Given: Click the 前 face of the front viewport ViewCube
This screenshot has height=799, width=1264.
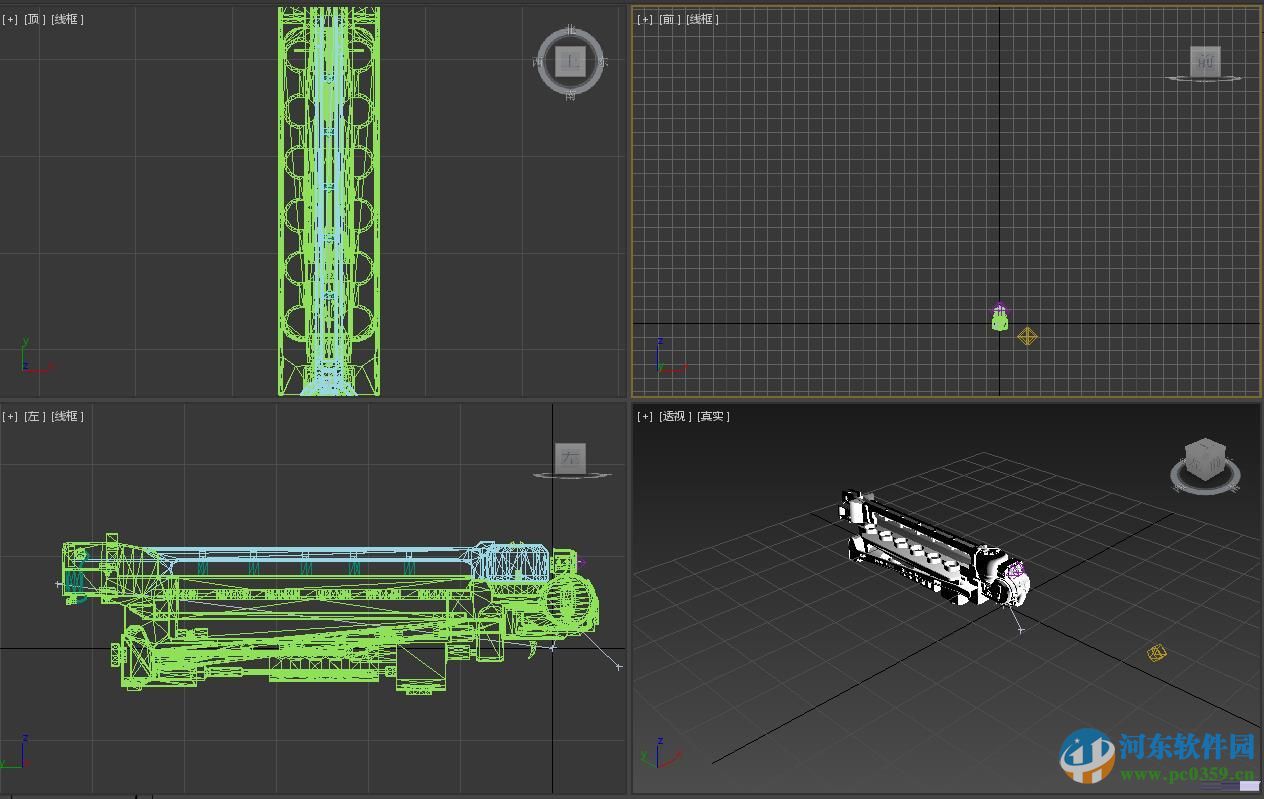Looking at the screenshot, I should 1204,63.
